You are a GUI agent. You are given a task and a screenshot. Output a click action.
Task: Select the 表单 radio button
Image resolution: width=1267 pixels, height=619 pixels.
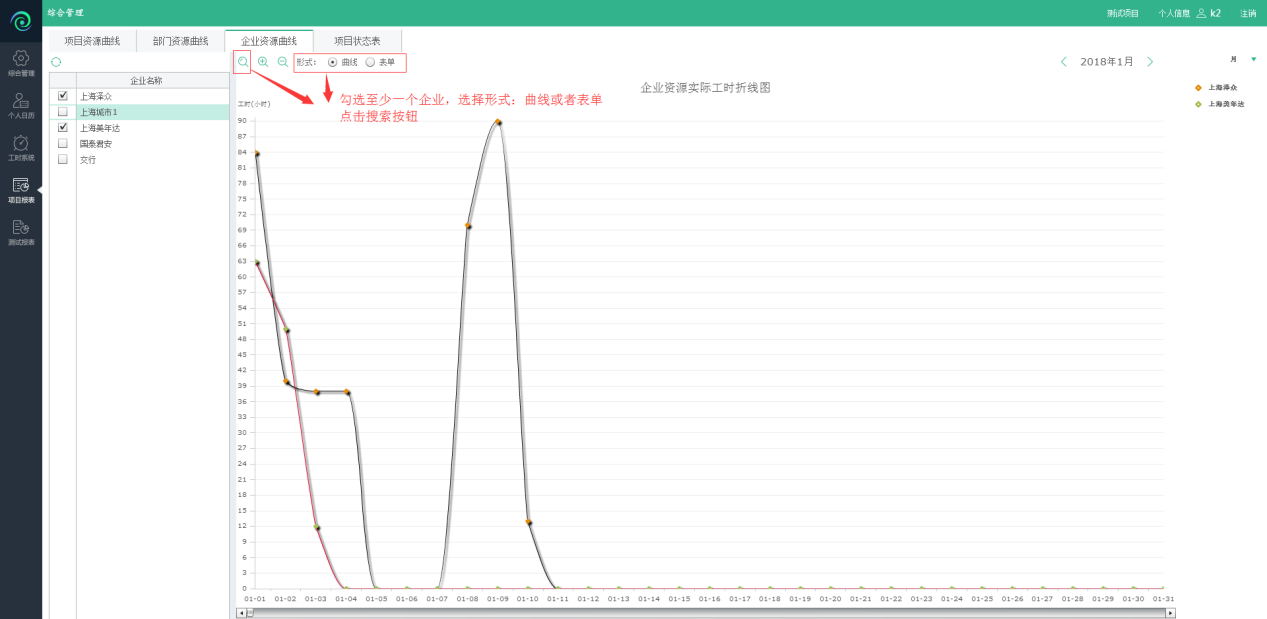(x=371, y=62)
